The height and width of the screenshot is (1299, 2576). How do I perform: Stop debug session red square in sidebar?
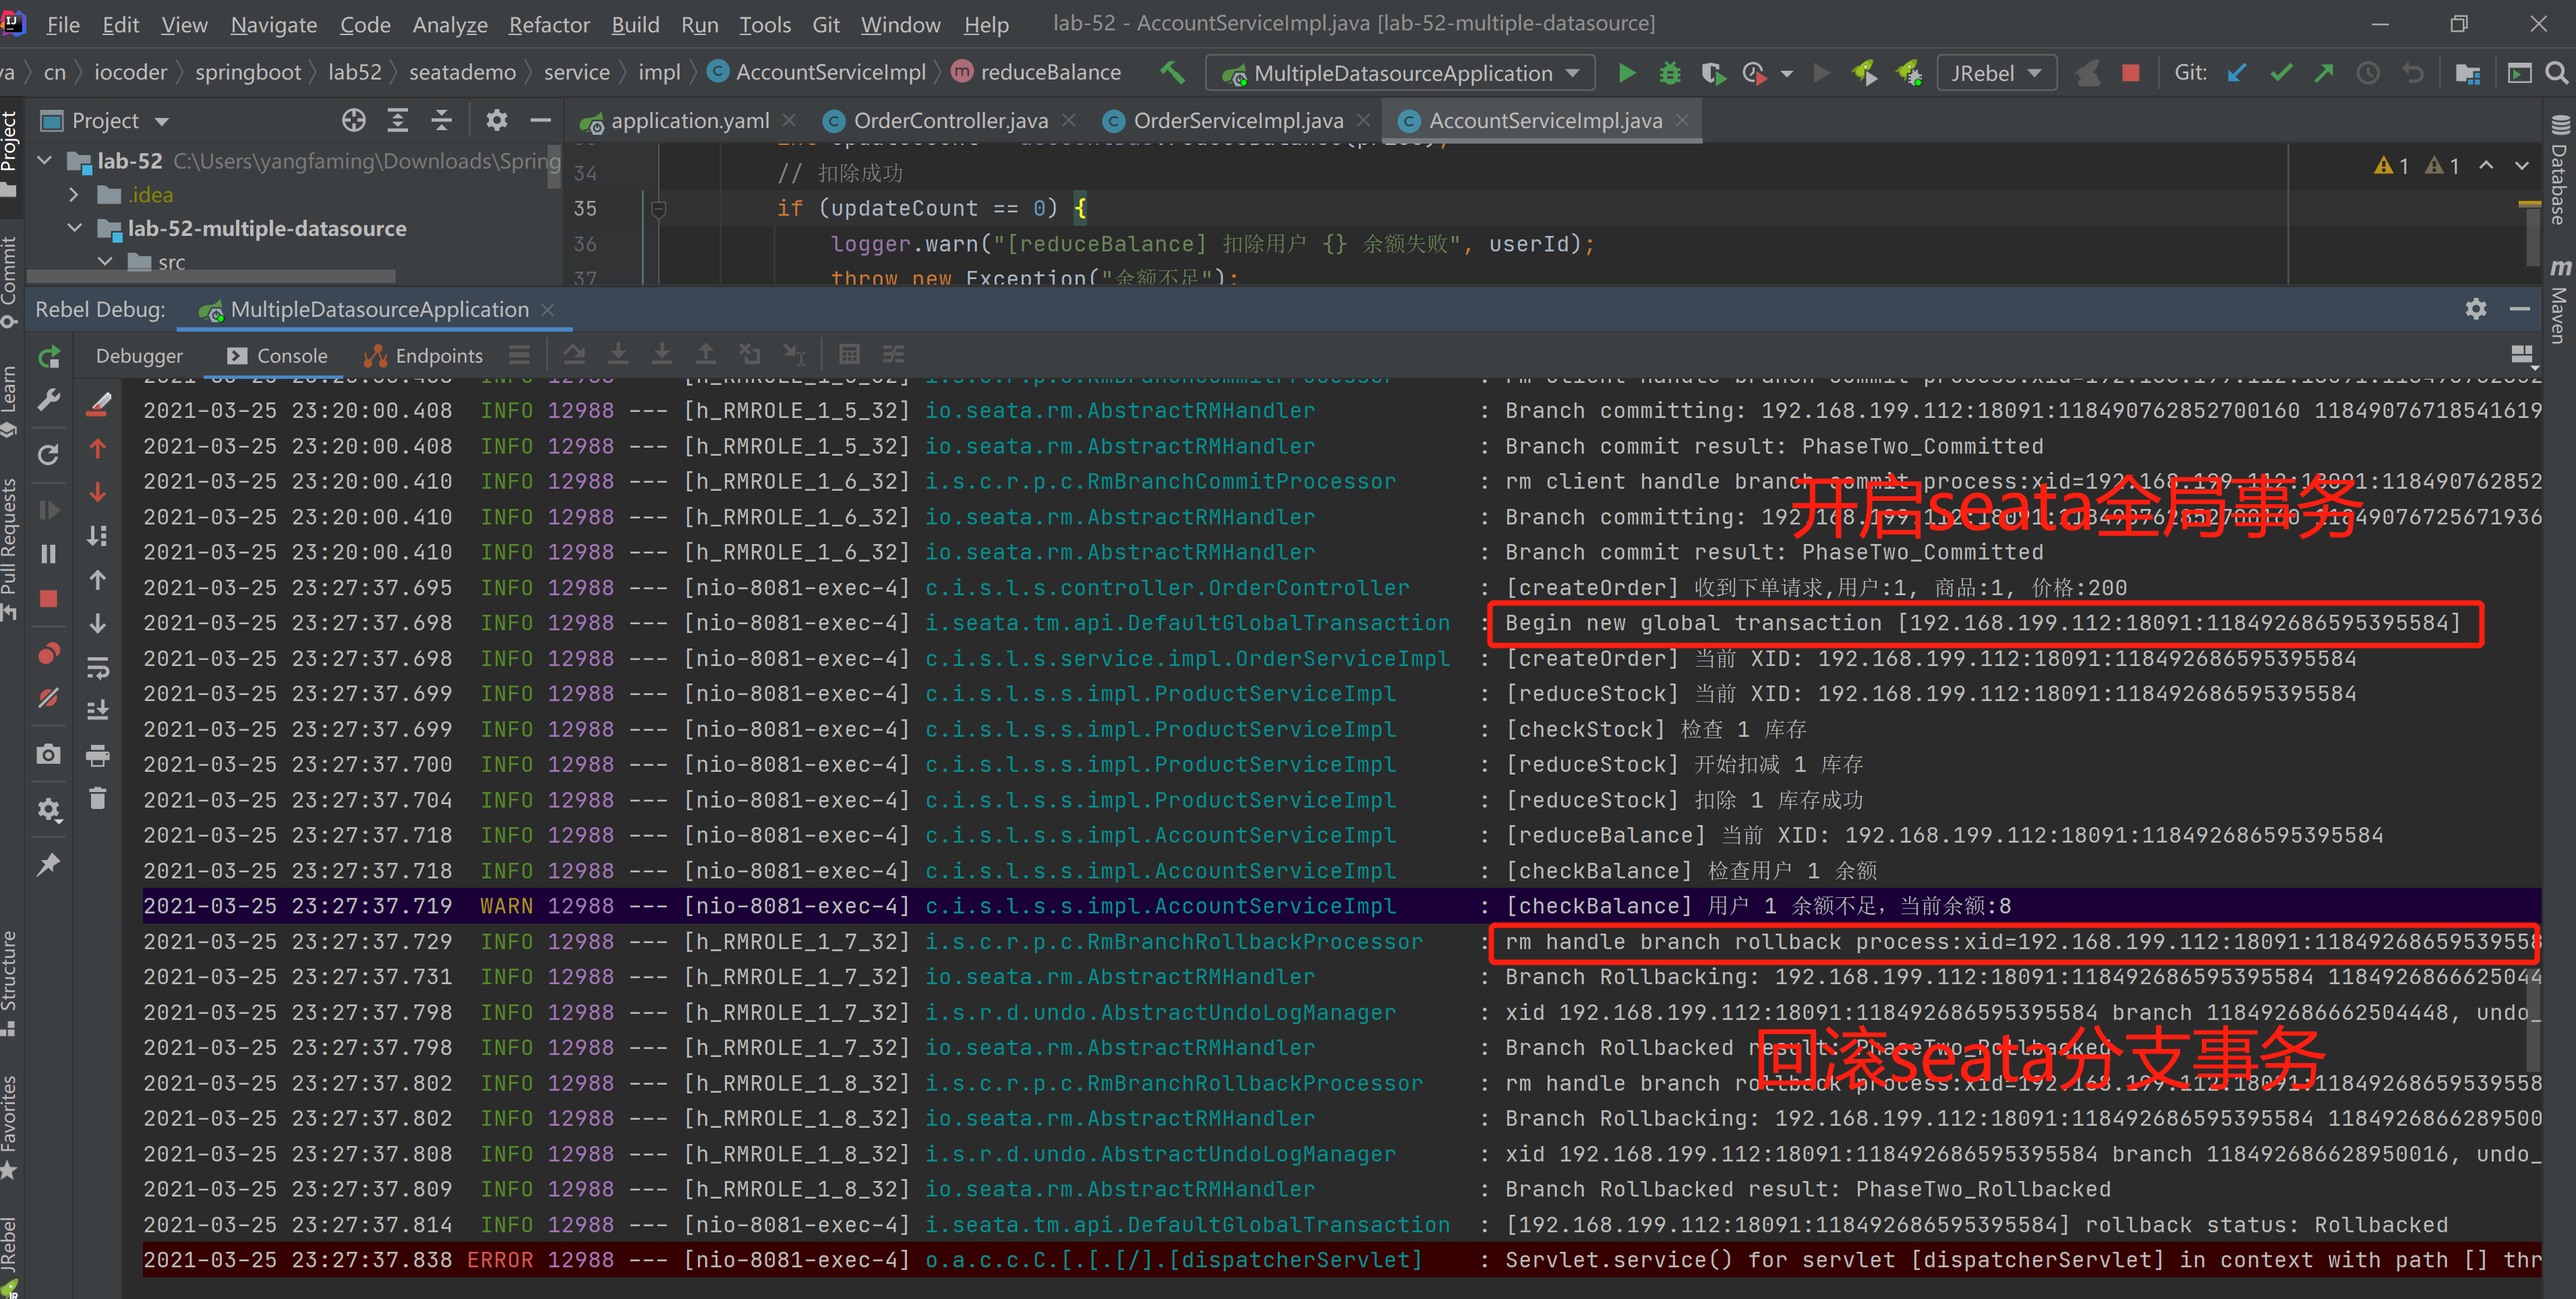48,598
